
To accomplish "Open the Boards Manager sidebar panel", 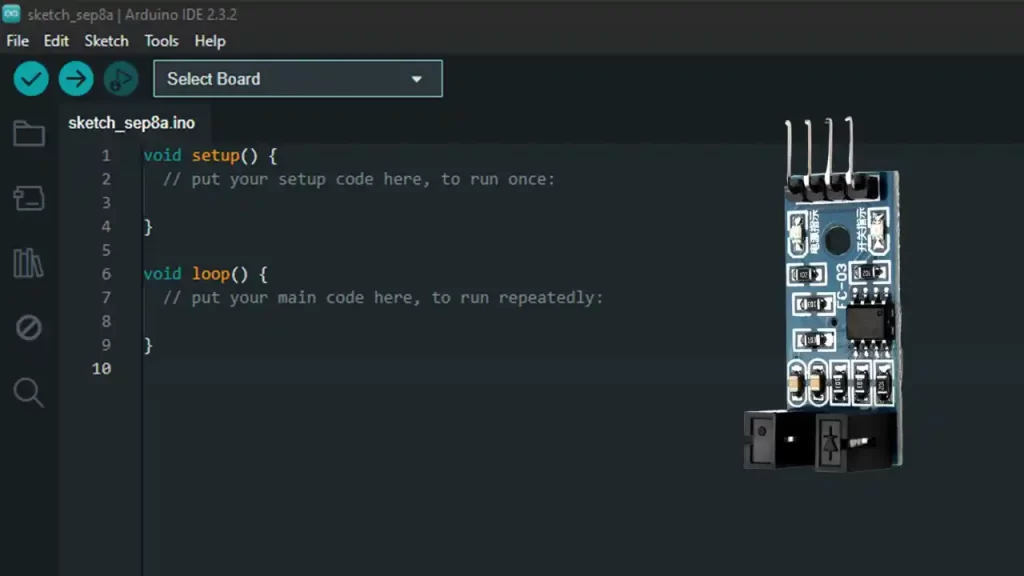I will 29,198.
